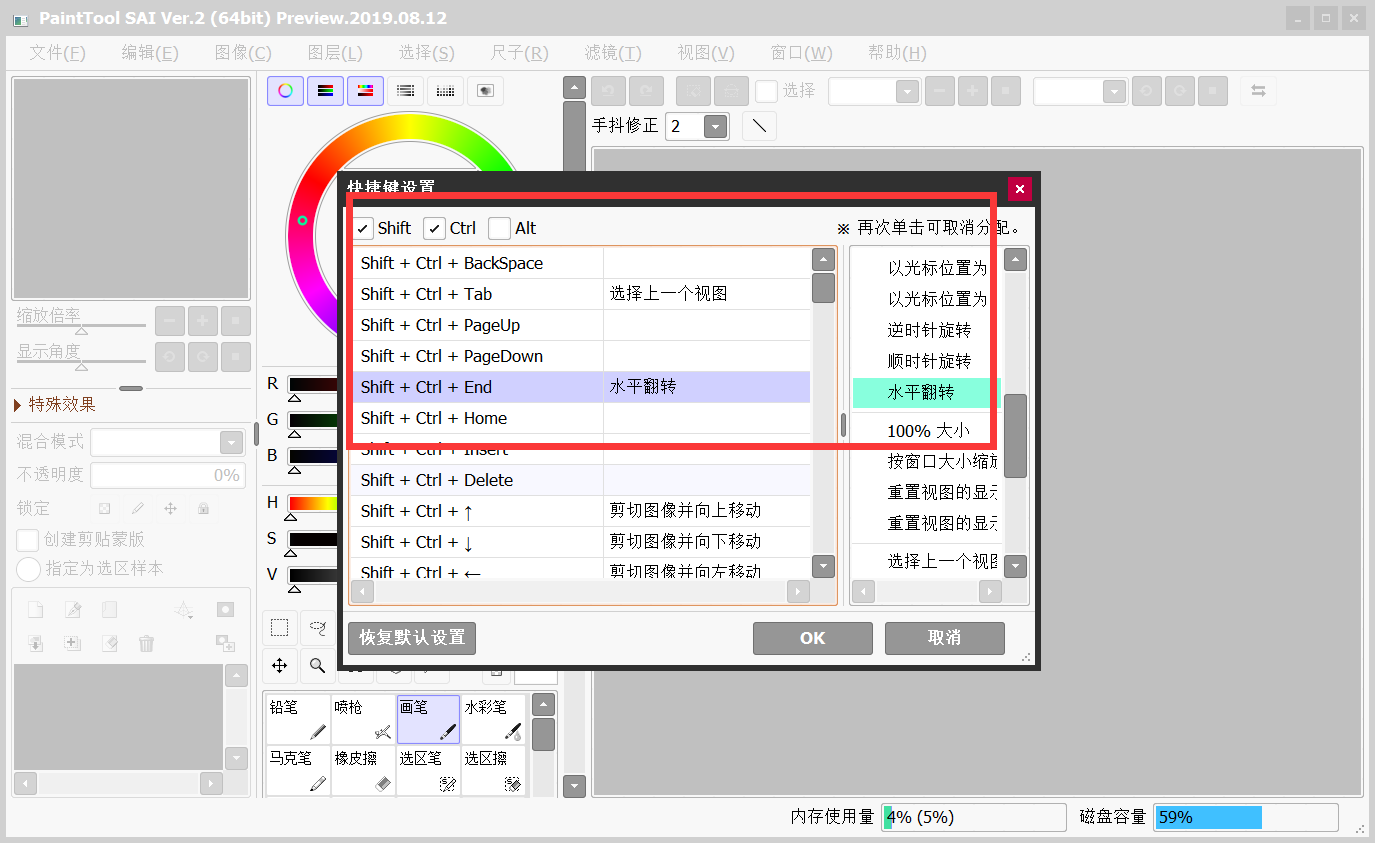Open the dropdown left of the toolbar minus button
The height and width of the screenshot is (843, 1375).
(907, 91)
